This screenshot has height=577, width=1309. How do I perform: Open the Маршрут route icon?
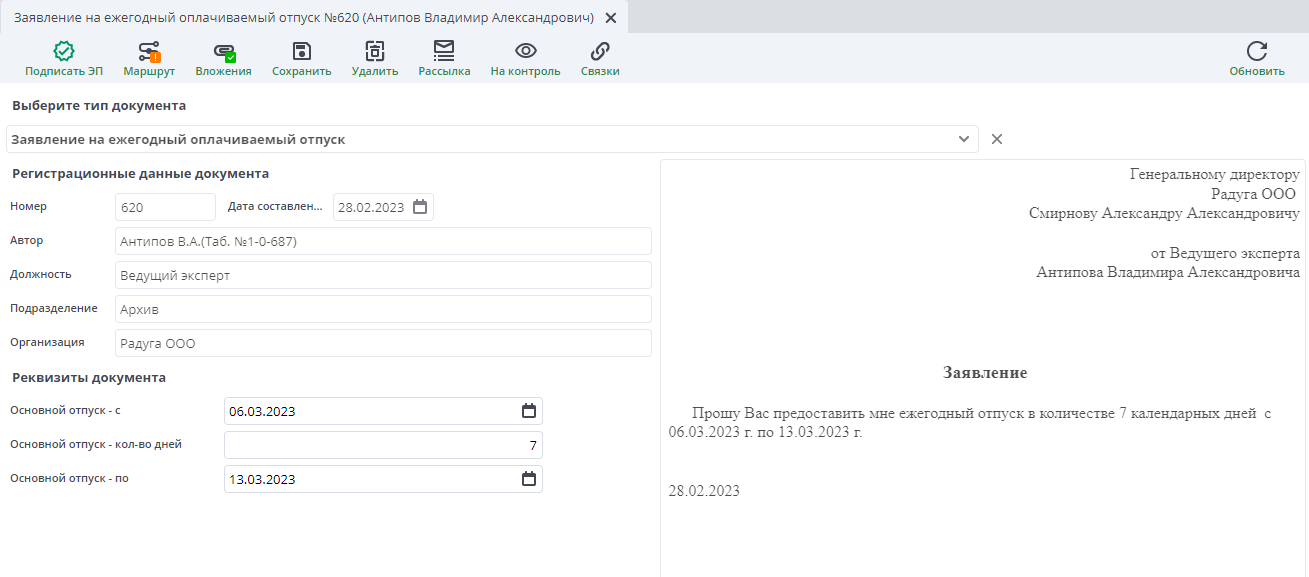tap(149, 51)
